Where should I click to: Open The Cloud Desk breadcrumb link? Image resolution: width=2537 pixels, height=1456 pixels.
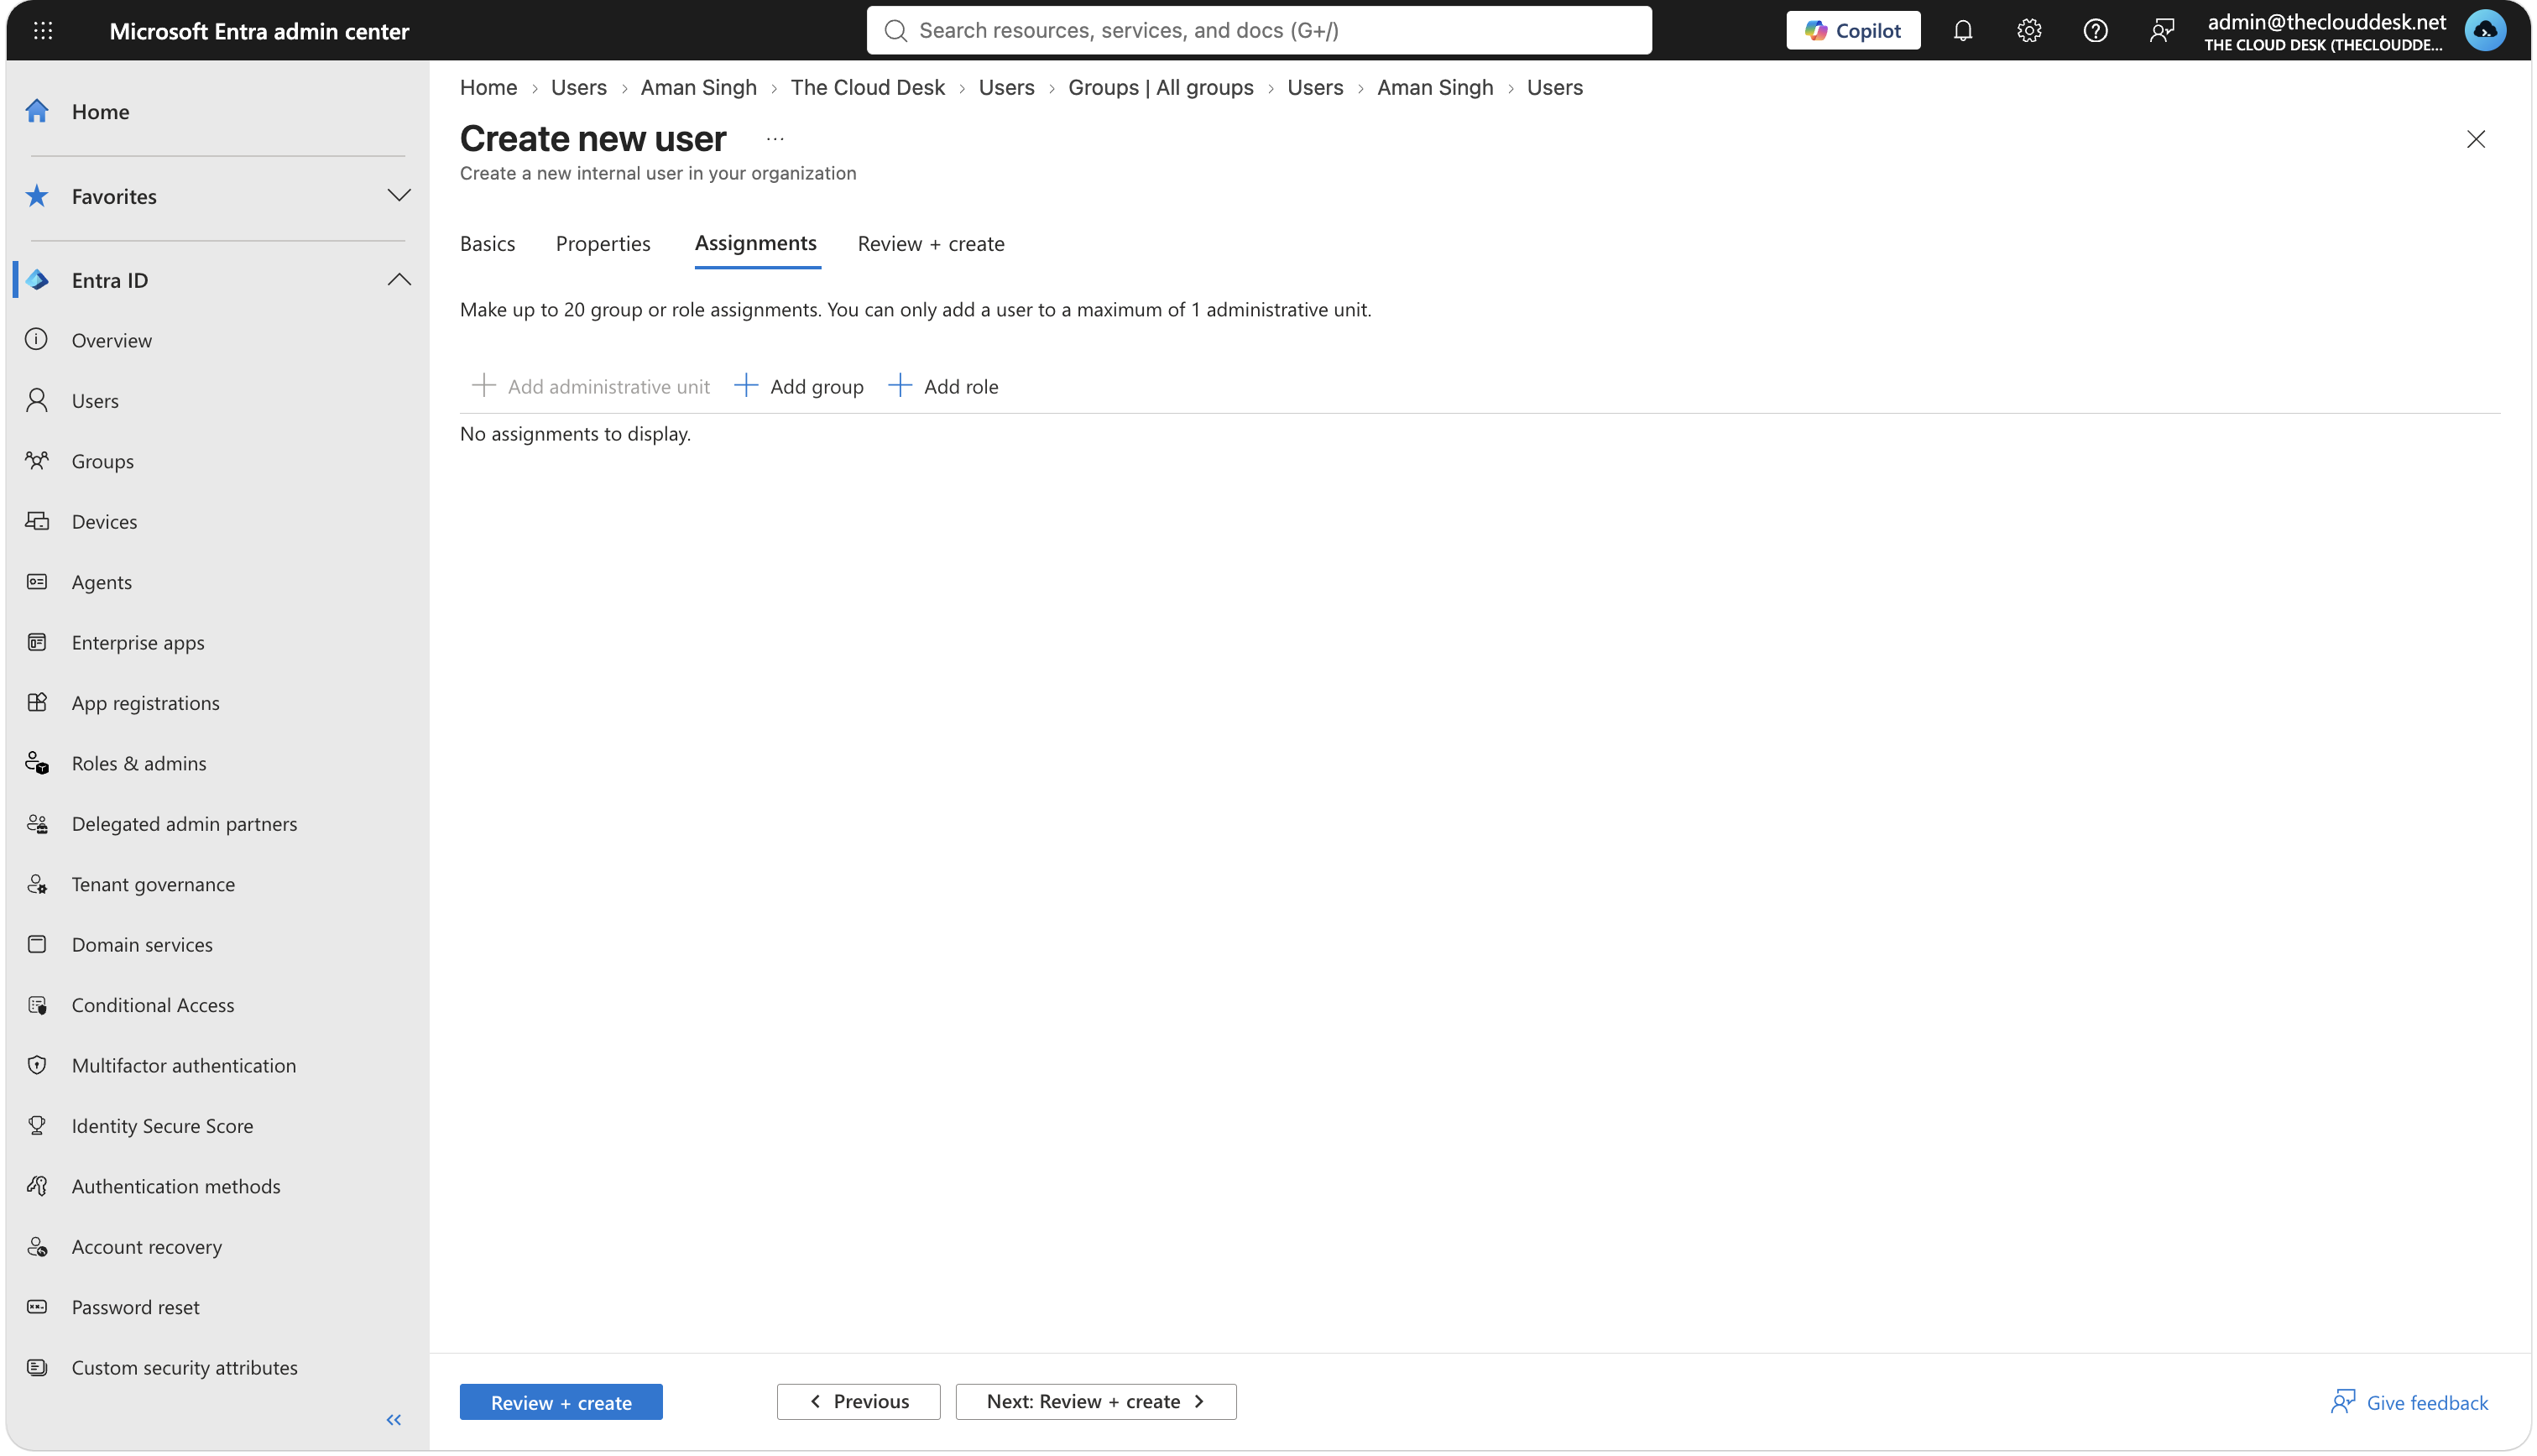pos(867,87)
